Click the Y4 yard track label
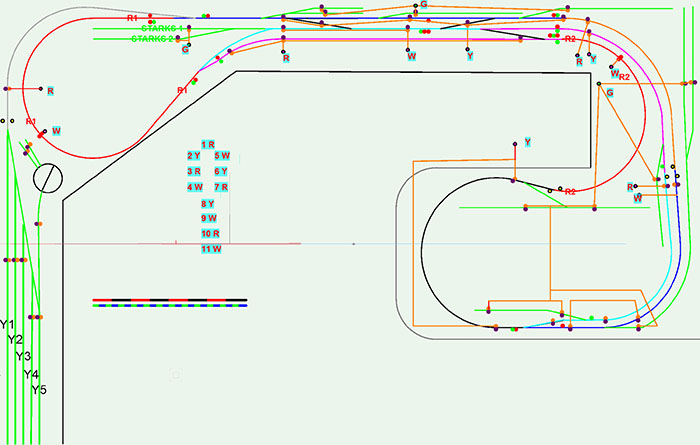The width and height of the screenshot is (700, 445). pyautogui.click(x=31, y=374)
